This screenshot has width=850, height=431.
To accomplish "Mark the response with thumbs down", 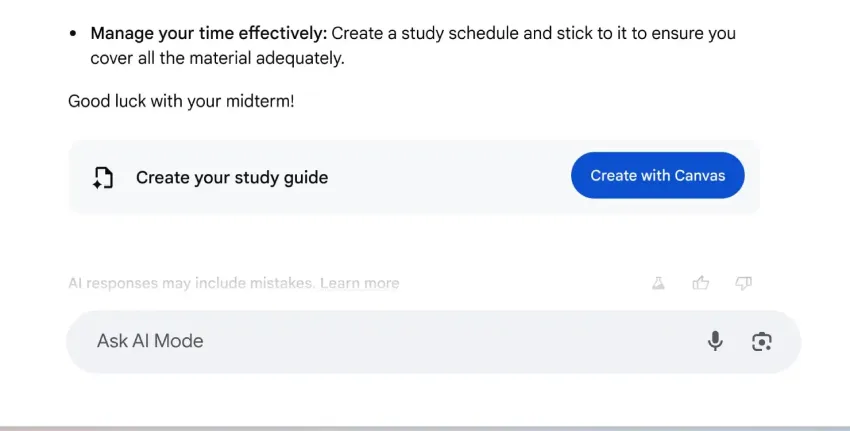I will [x=743, y=283].
